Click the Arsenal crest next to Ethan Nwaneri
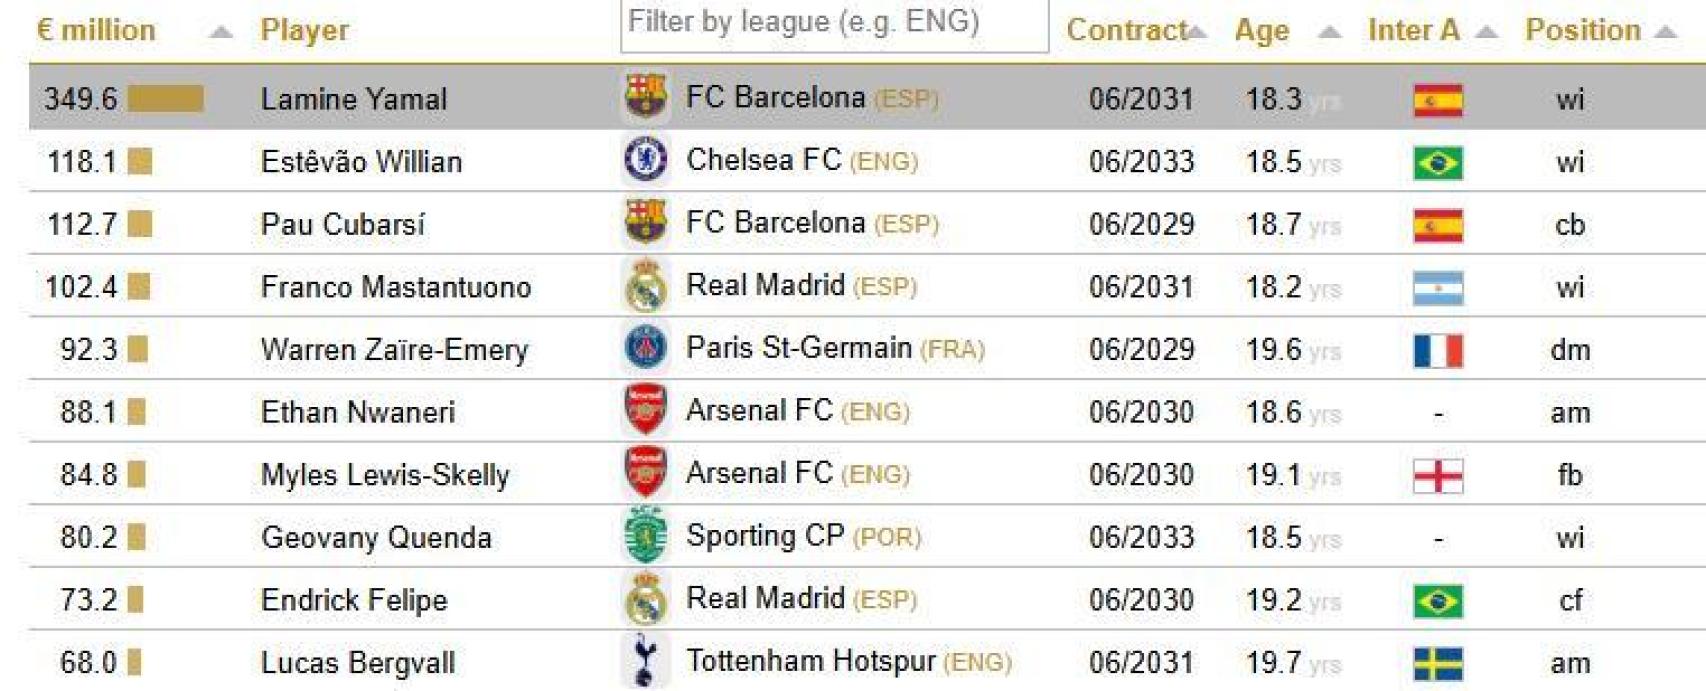Viewport: 1706px width, 691px height. pyautogui.click(x=647, y=411)
